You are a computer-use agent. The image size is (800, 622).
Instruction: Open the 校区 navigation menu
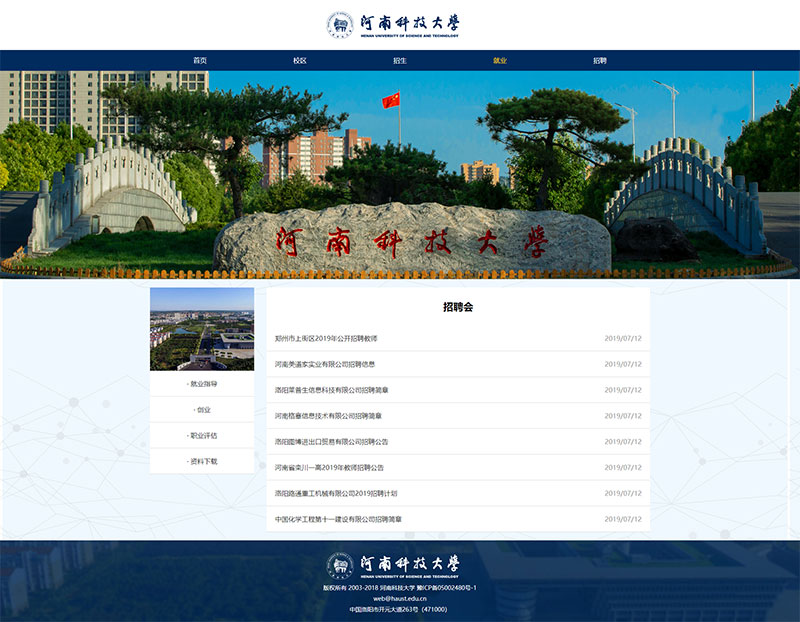pos(300,60)
